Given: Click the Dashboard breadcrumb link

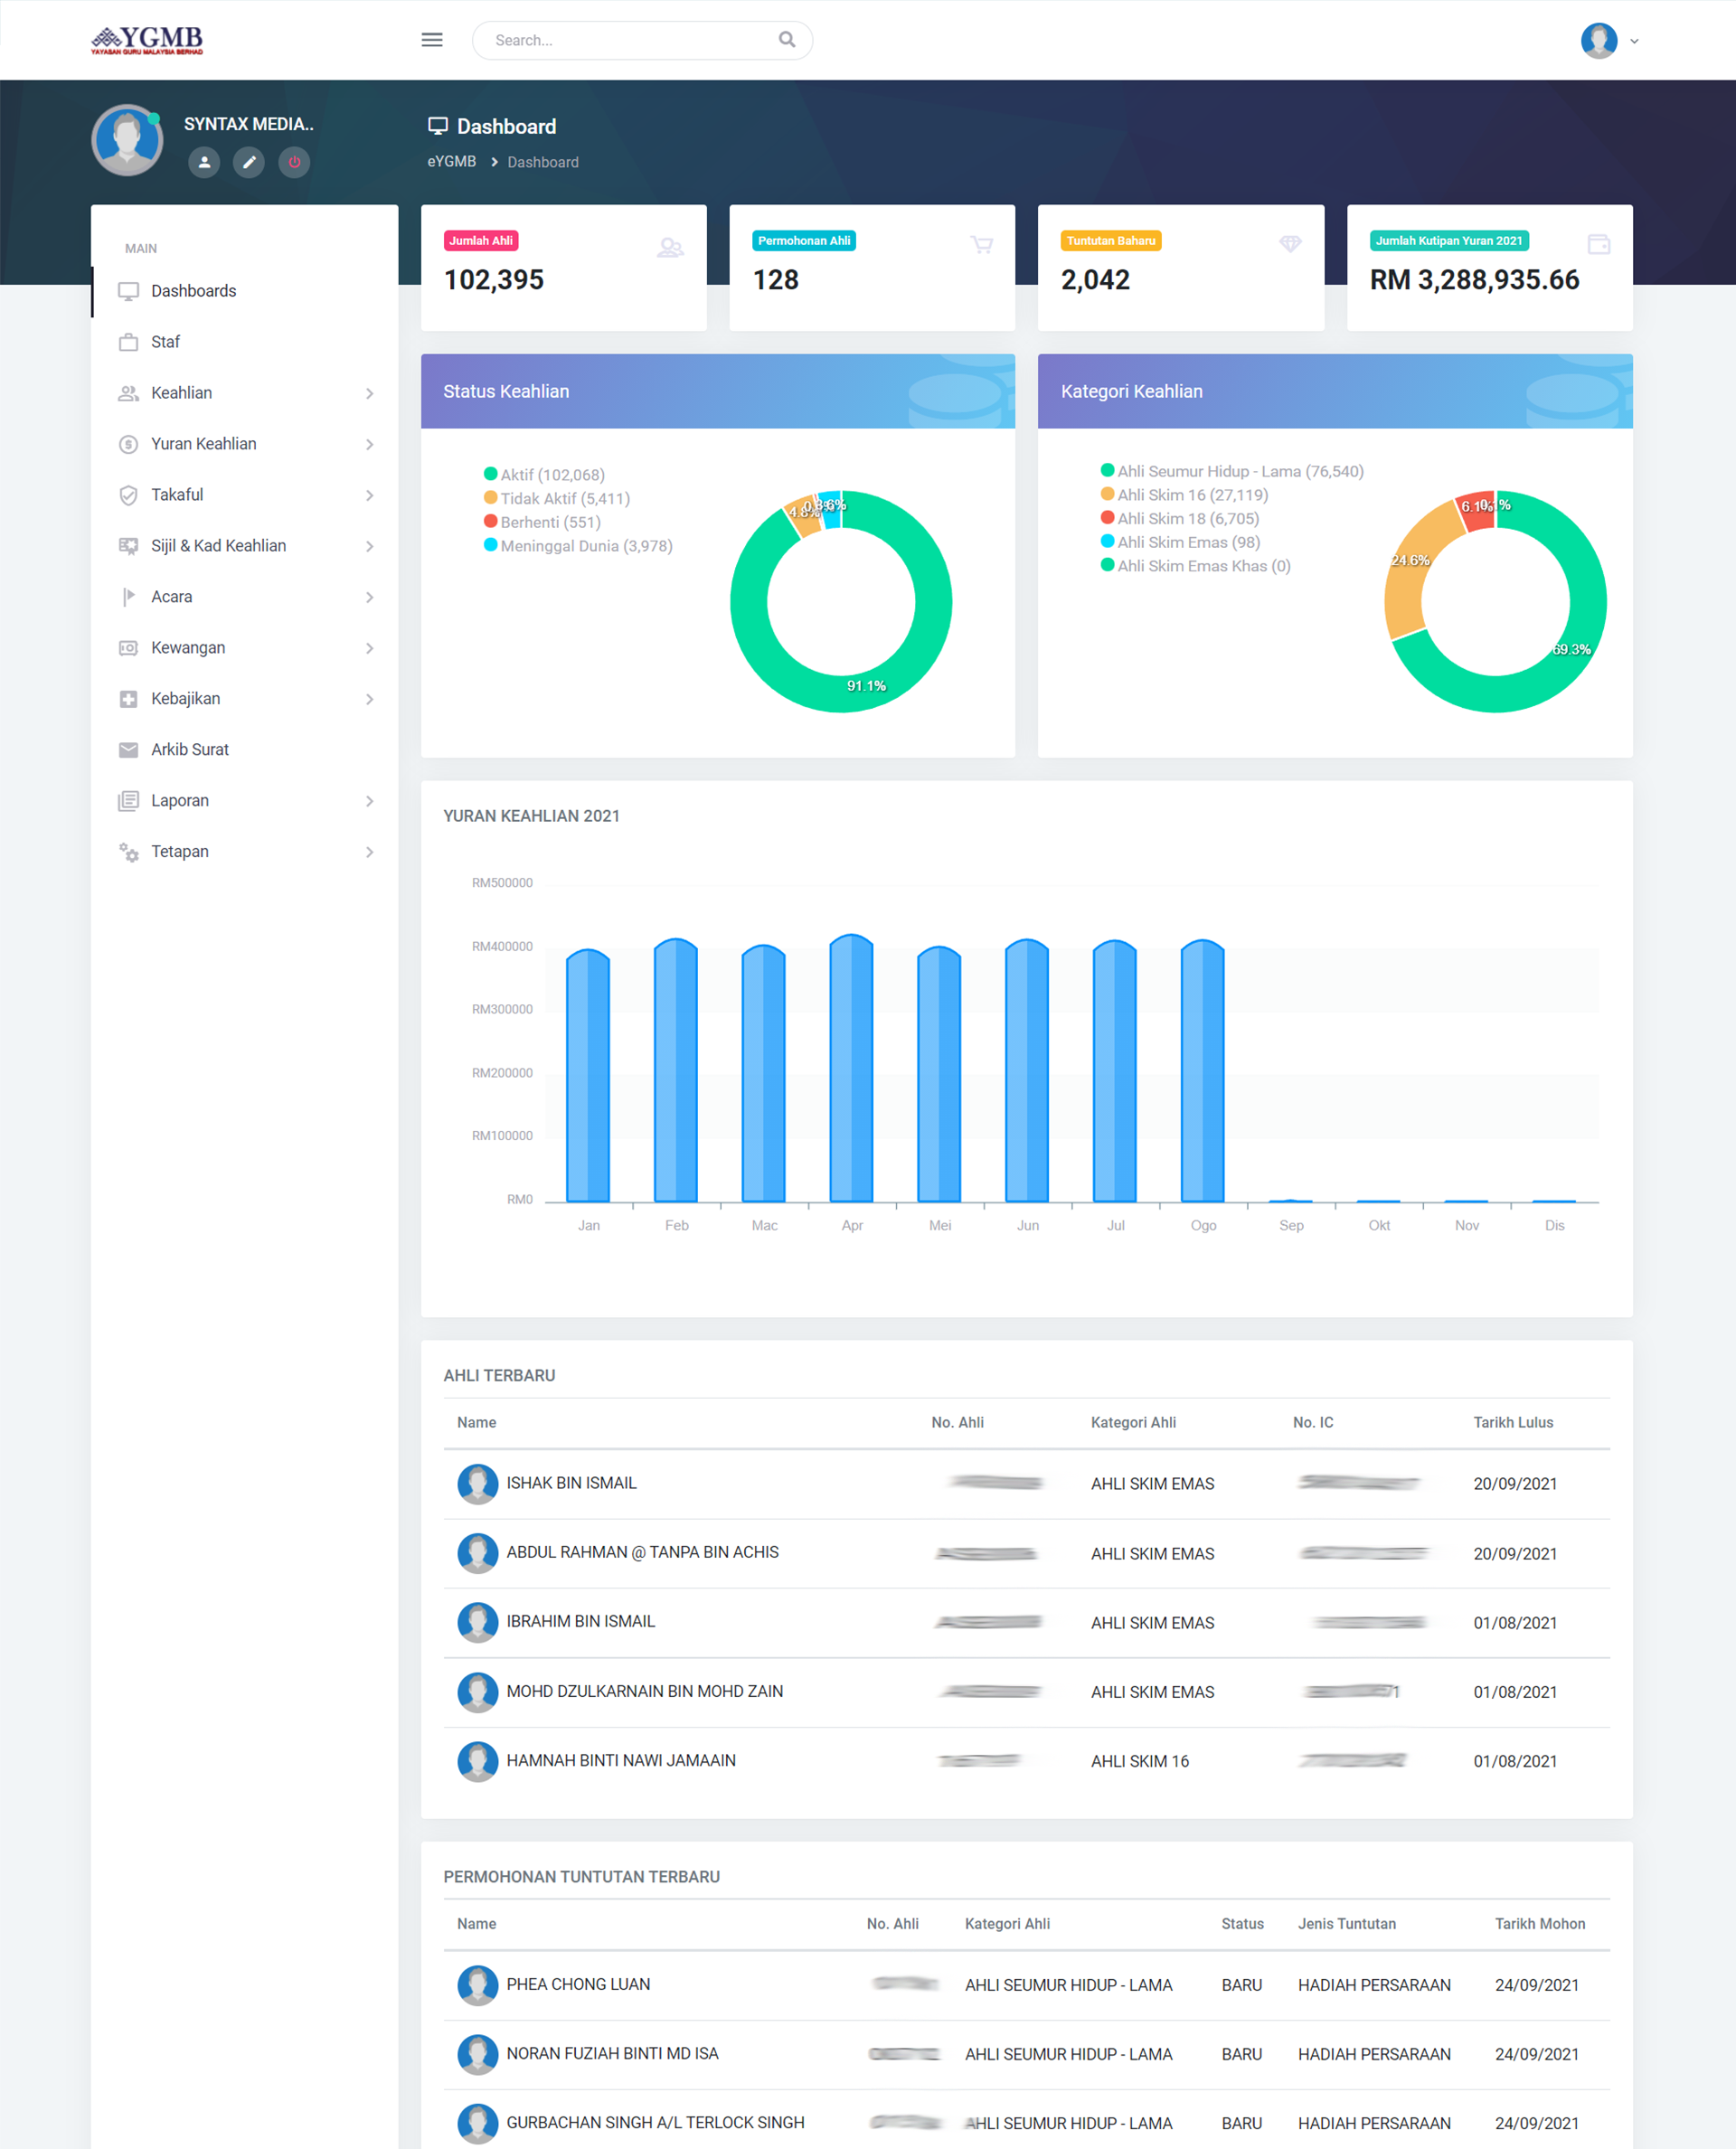Looking at the screenshot, I should coord(543,162).
